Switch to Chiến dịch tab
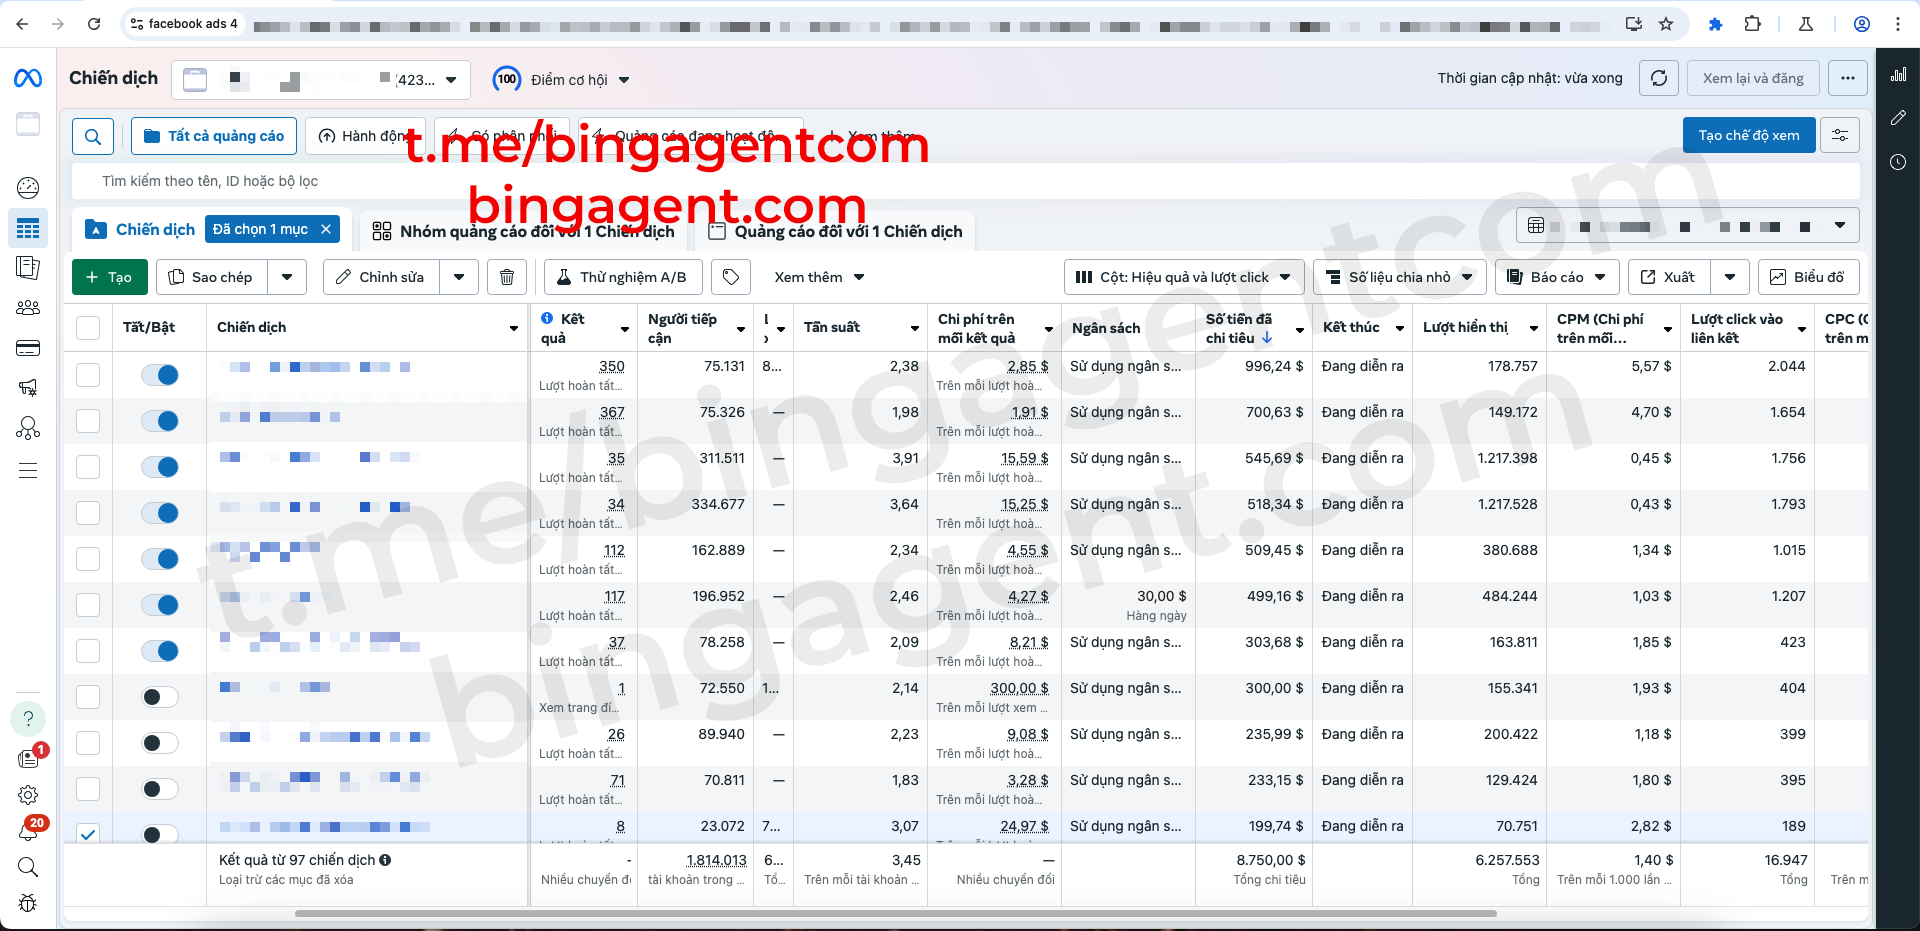The image size is (1920, 931). pos(155,230)
